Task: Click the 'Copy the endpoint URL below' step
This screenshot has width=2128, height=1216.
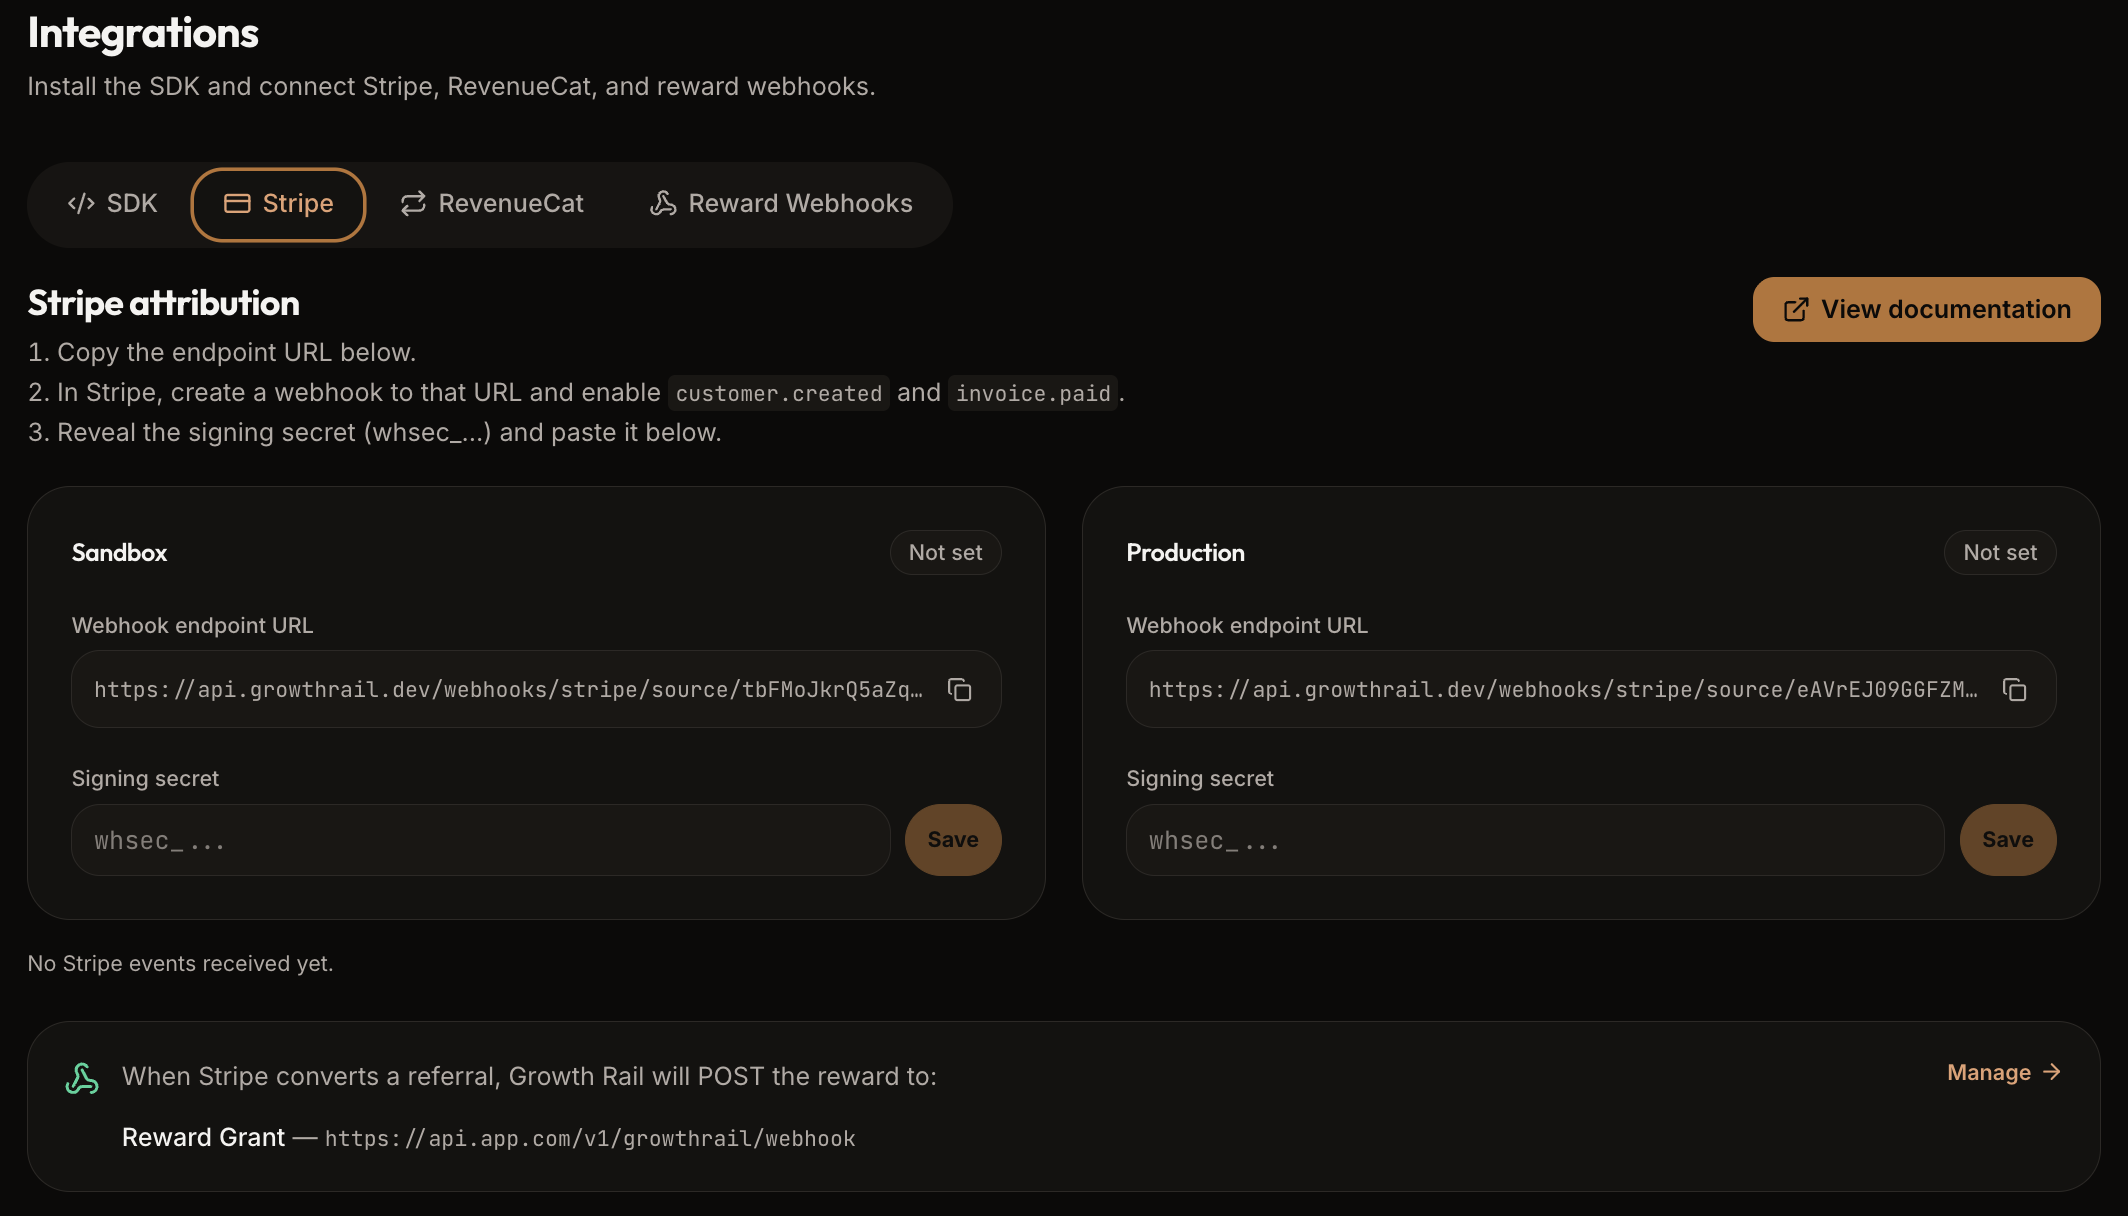Action: 222,353
